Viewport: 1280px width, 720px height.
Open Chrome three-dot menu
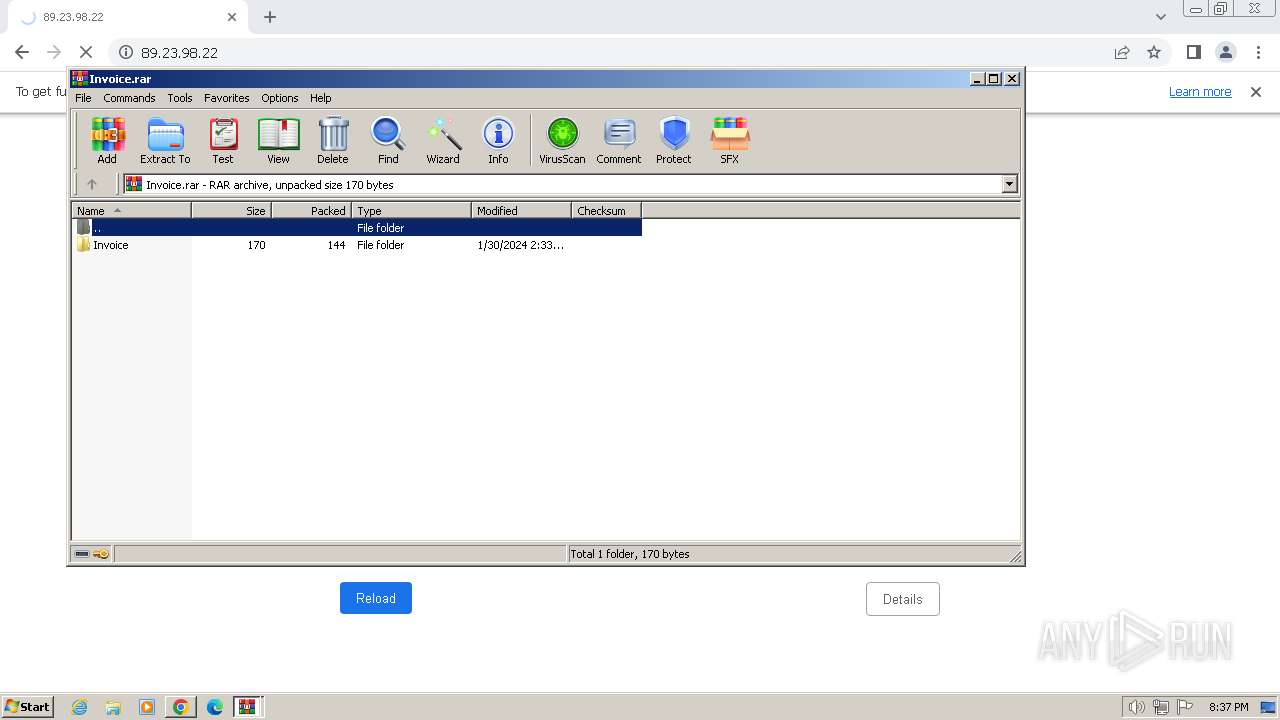[1258, 52]
